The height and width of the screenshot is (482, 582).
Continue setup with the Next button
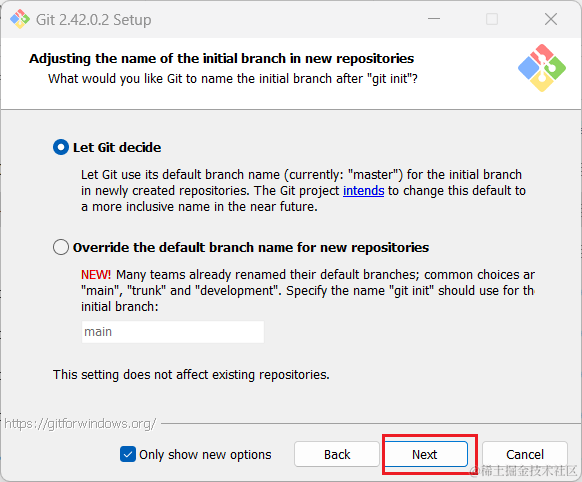(425, 454)
